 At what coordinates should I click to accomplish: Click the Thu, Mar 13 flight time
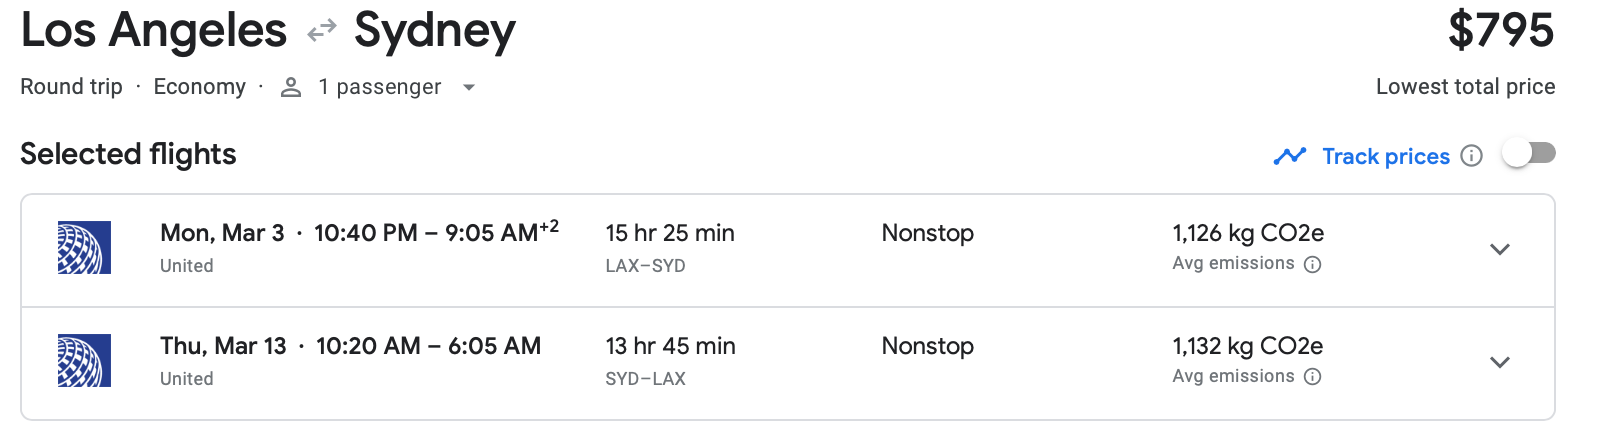(428, 346)
